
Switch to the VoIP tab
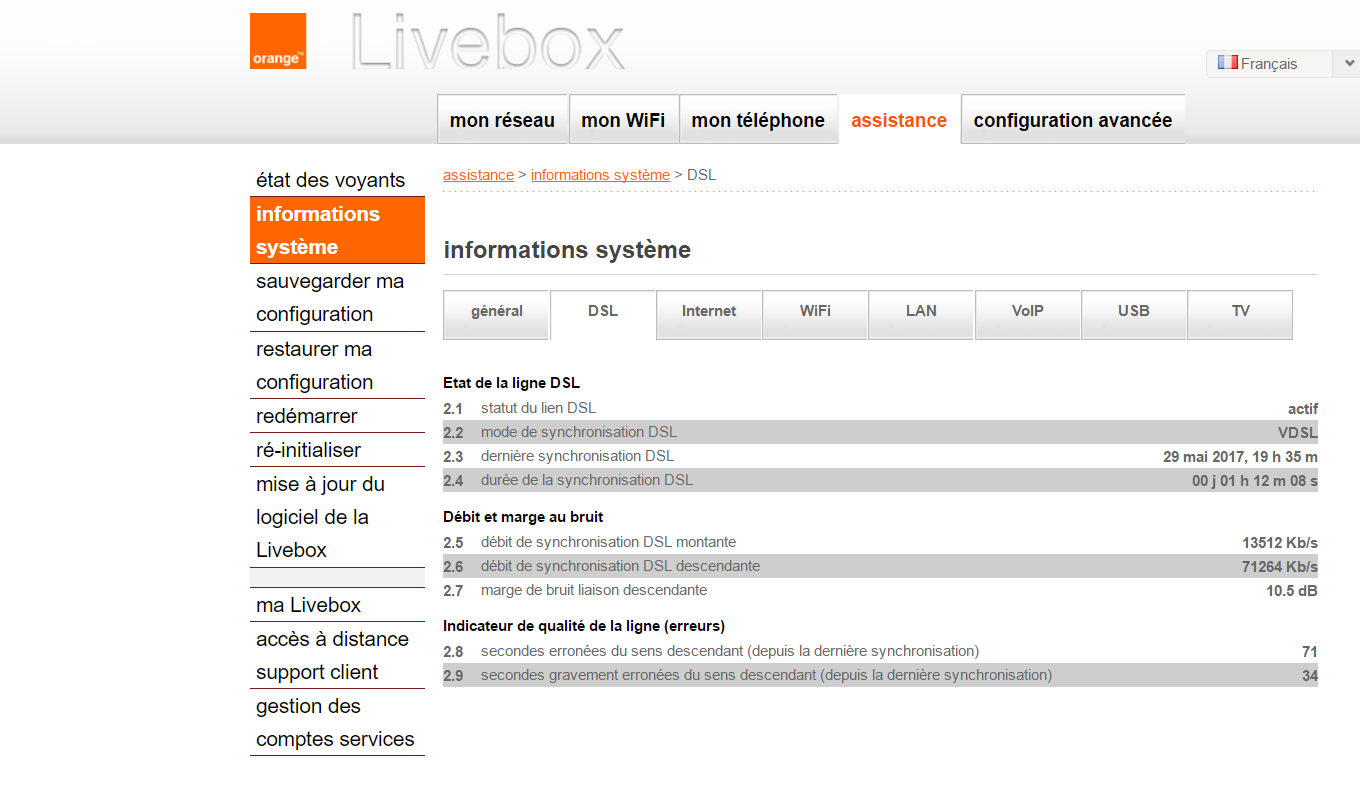(1028, 314)
